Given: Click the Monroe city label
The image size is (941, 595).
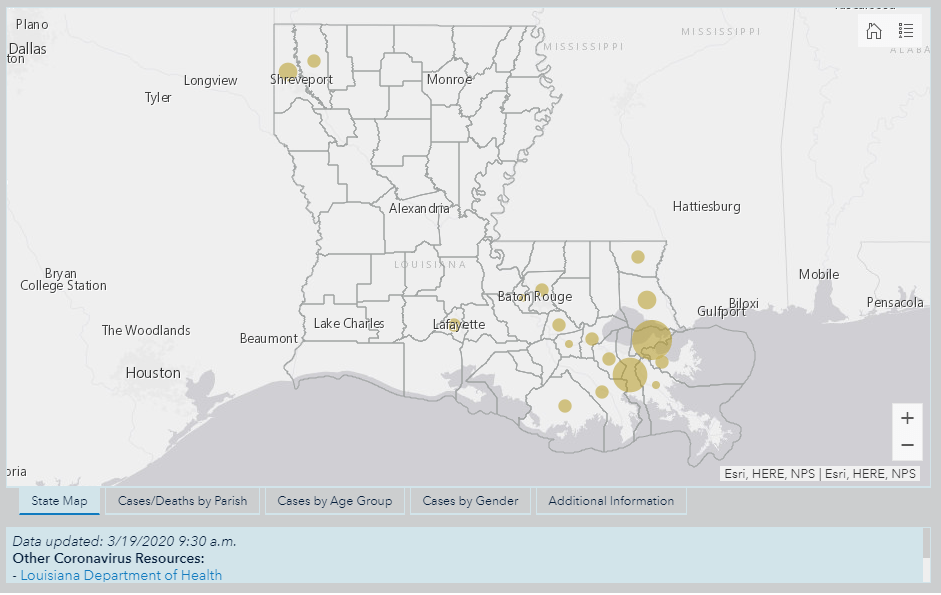Looking at the screenshot, I should click(449, 79).
